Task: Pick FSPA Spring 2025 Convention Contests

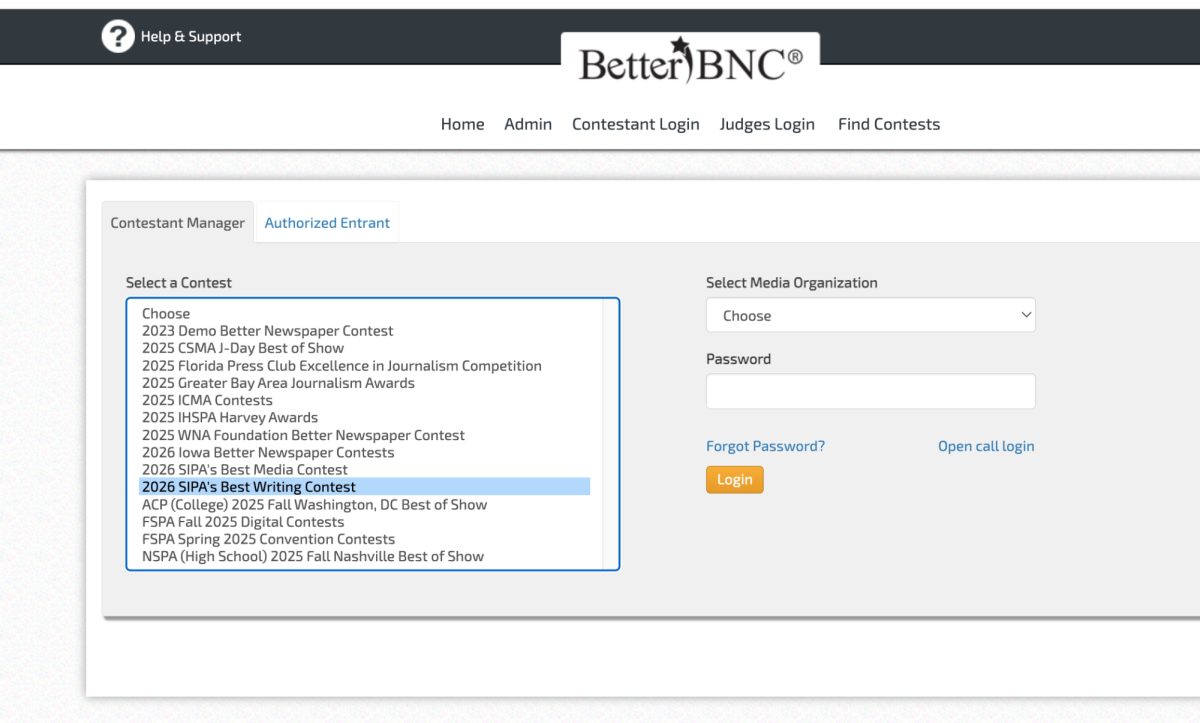Action: (x=365, y=539)
